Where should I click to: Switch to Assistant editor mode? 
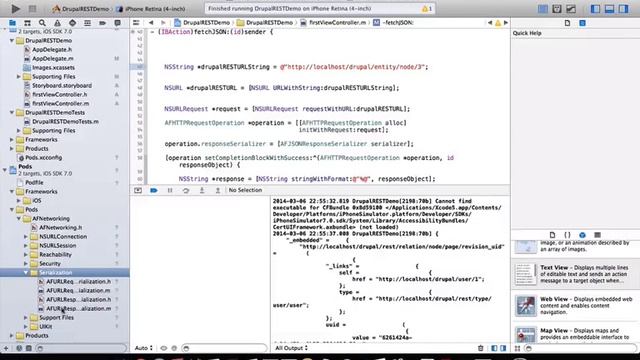[557, 9]
